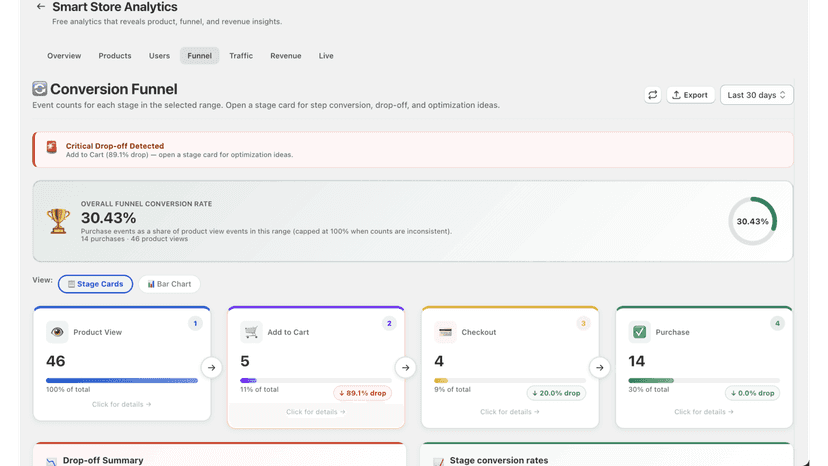Screen dimensions: 828x466
Task: Click the Add to Cart purple progress bar
Action: pos(316,380)
